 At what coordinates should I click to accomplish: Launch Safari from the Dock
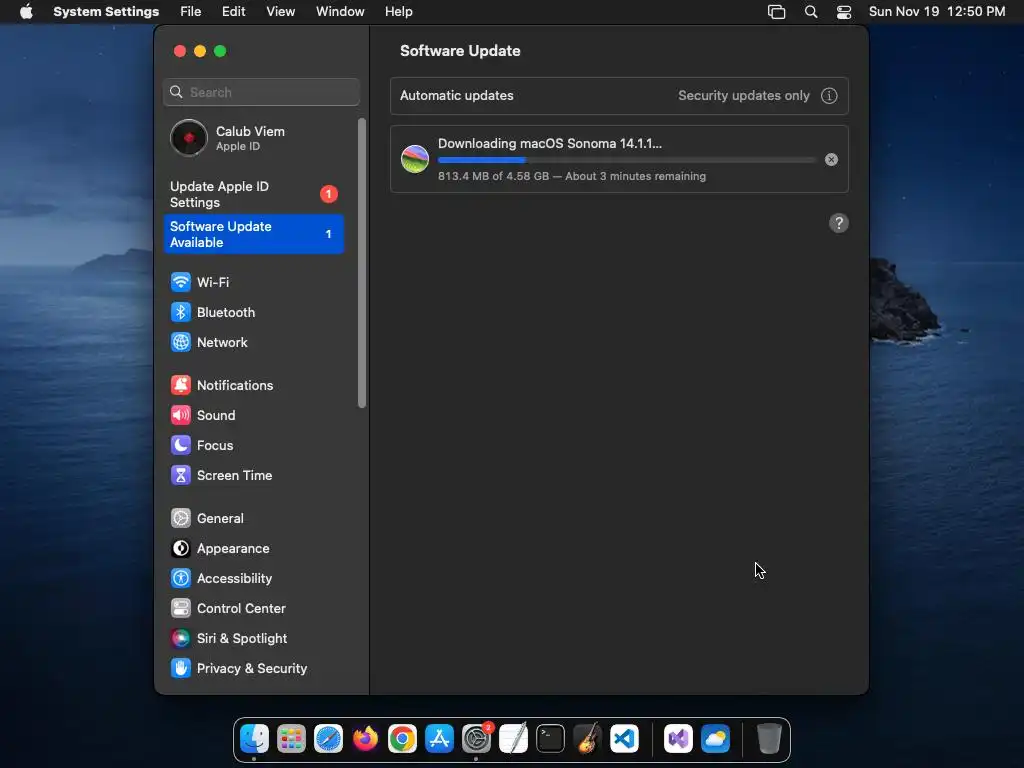[x=328, y=739]
